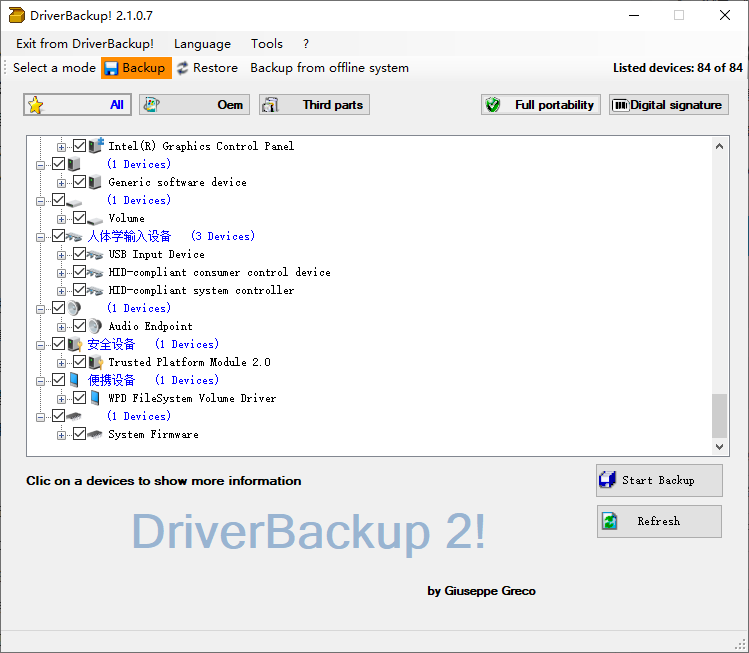Switch to Restore mode

pyautogui.click(x=207, y=68)
